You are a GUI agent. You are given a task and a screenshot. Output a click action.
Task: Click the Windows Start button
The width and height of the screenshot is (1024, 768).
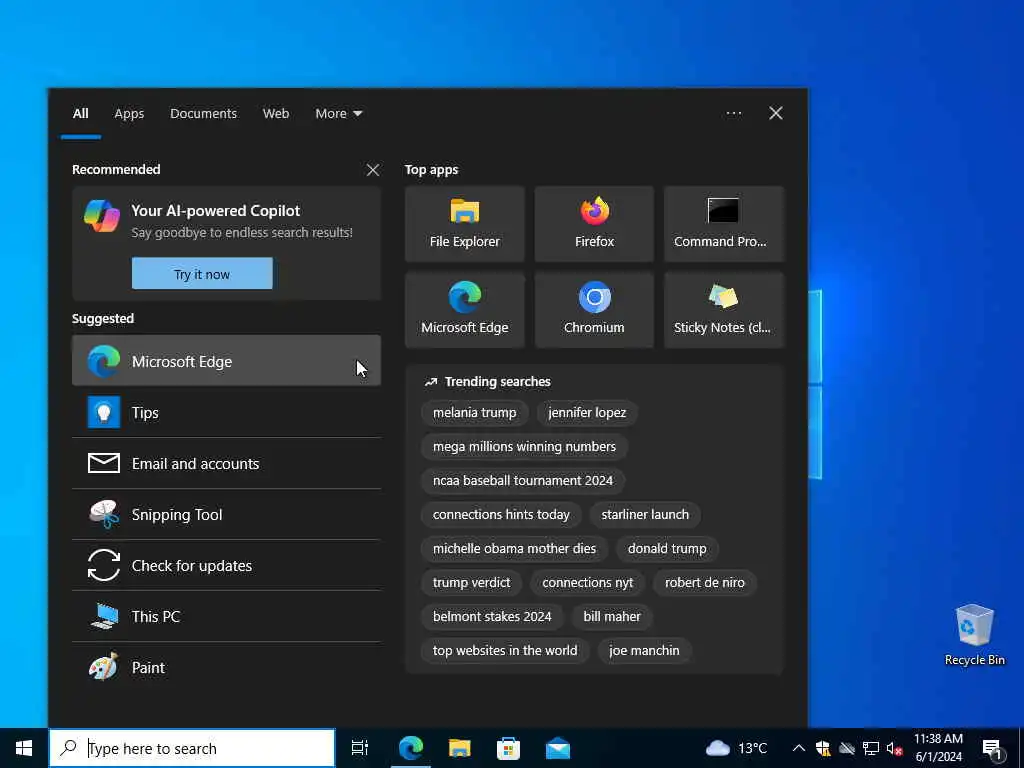pos(24,748)
